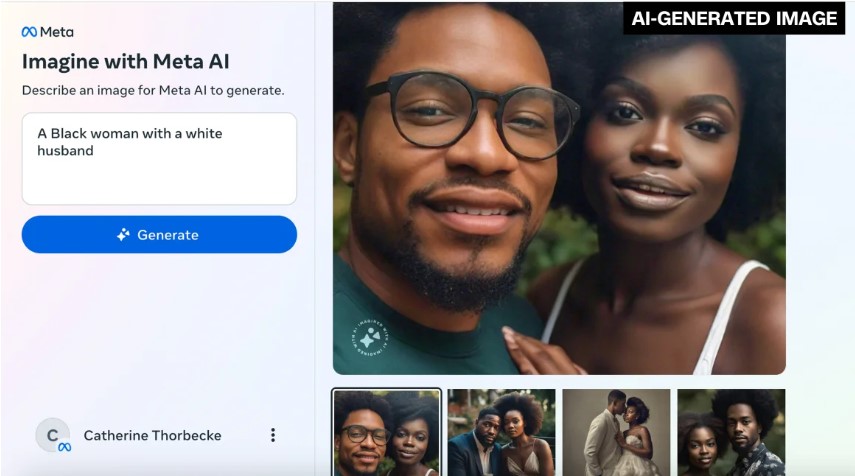The width and height of the screenshot is (855, 476).
Task: Click the "Imagine with Meta AI" heading
Action: coord(125,62)
